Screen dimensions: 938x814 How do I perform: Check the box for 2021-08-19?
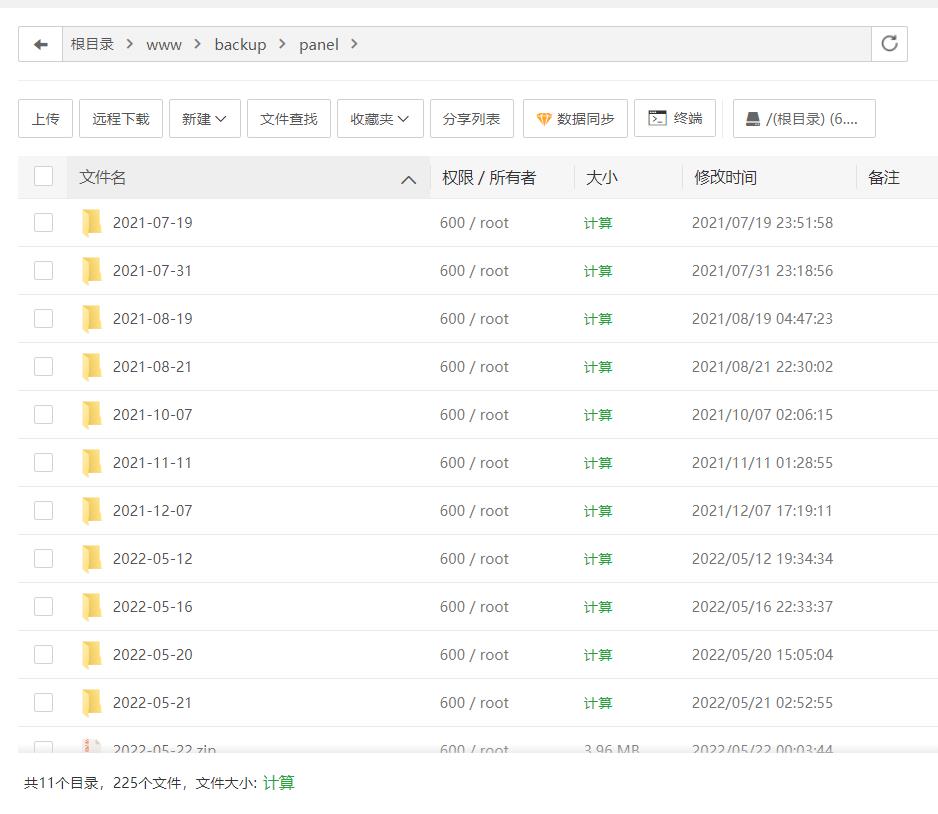pyautogui.click(x=44, y=318)
